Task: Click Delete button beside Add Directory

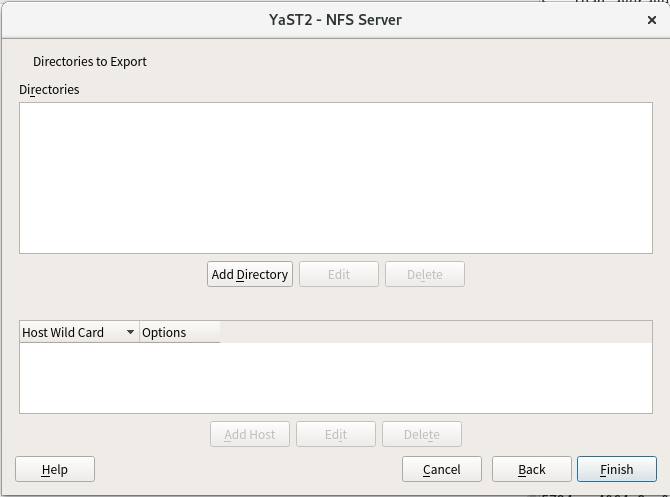Action: click(x=425, y=274)
